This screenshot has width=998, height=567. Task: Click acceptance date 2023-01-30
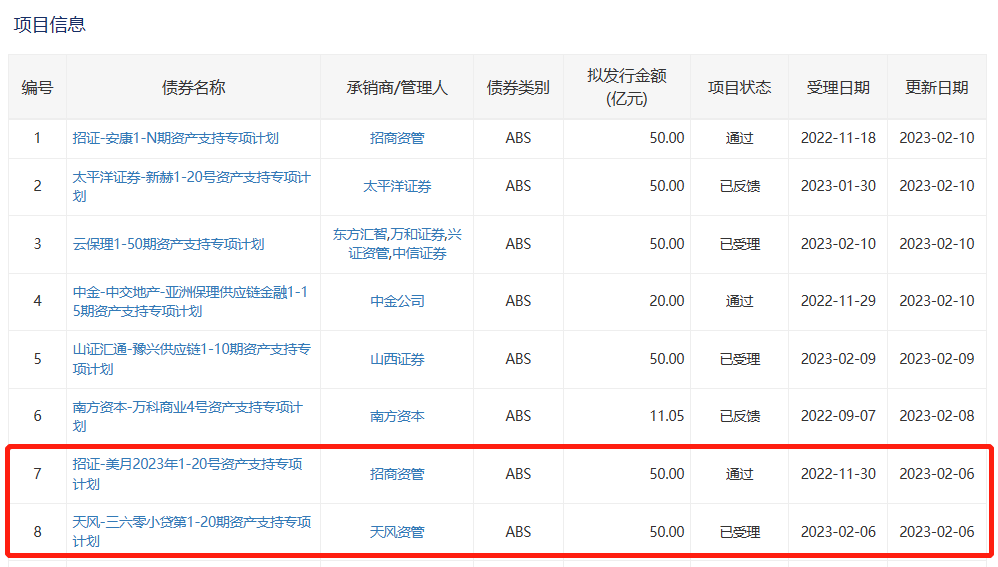[838, 186]
